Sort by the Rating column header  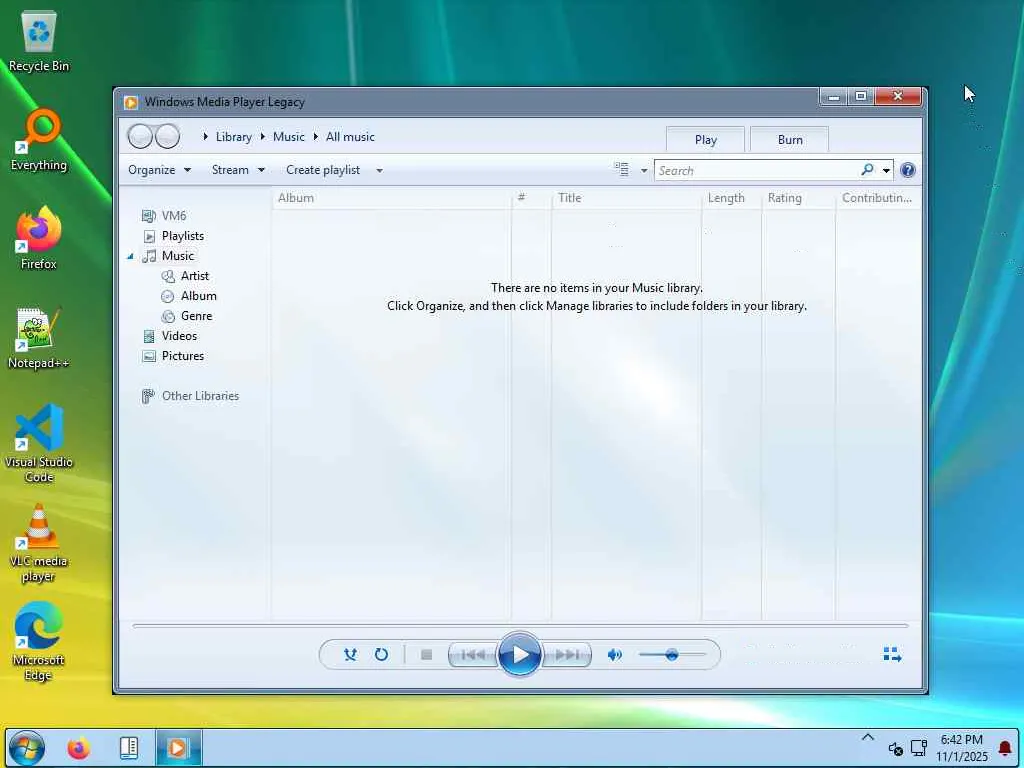(798, 198)
